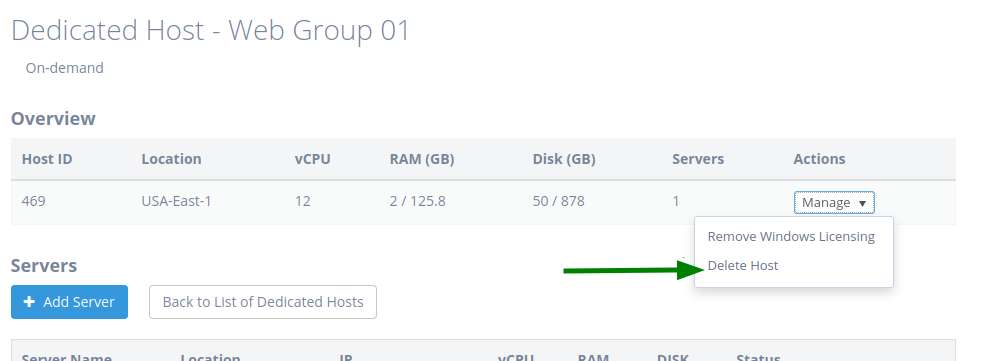Click the Add Server button

coord(70,302)
